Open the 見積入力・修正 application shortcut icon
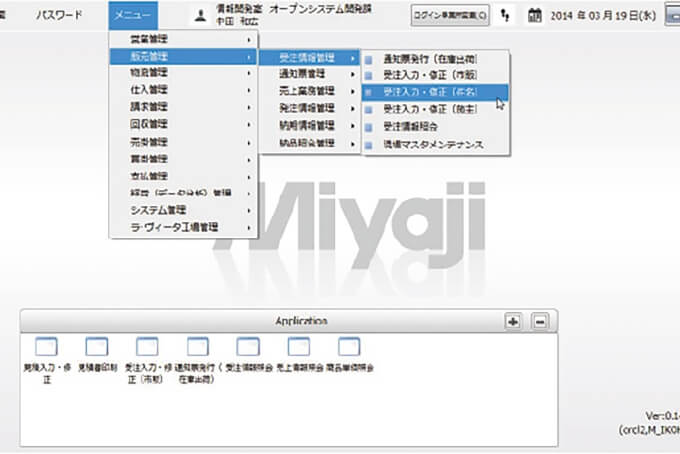Image resolution: width=680 pixels, height=454 pixels. 46,346
